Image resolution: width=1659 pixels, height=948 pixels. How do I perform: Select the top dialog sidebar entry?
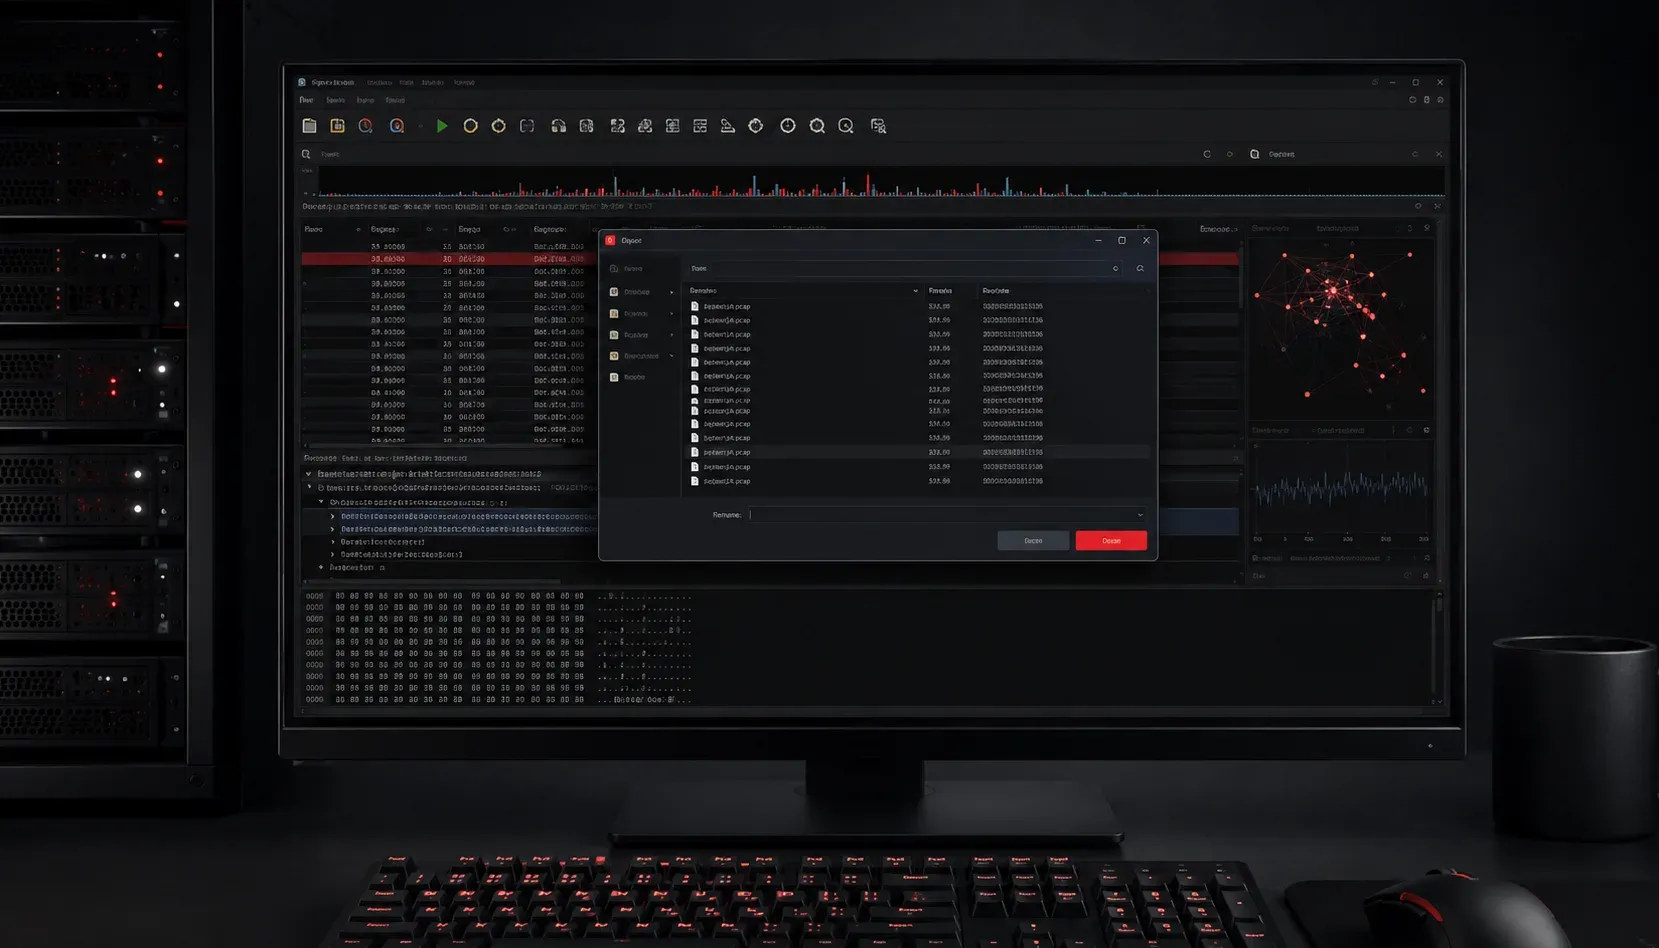click(x=629, y=269)
